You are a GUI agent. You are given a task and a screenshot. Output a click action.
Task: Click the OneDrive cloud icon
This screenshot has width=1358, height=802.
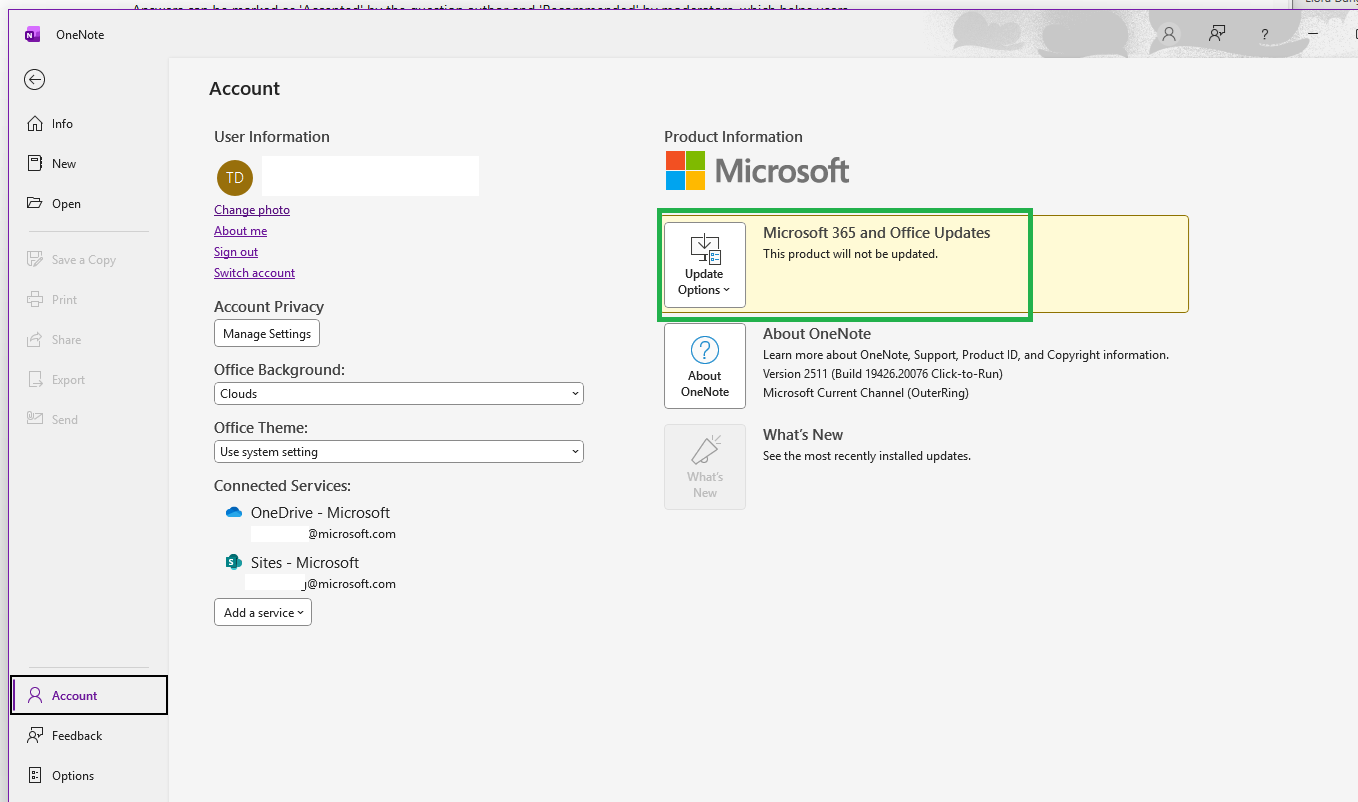pyautogui.click(x=234, y=512)
